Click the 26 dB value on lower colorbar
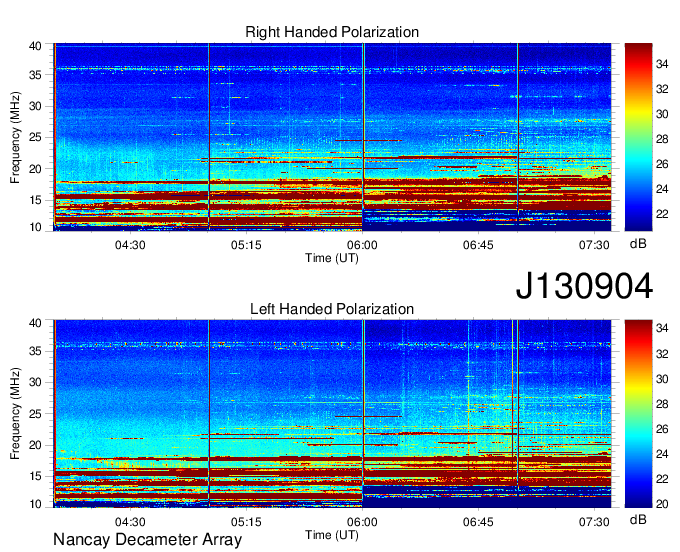680x552 pixels. point(662,429)
